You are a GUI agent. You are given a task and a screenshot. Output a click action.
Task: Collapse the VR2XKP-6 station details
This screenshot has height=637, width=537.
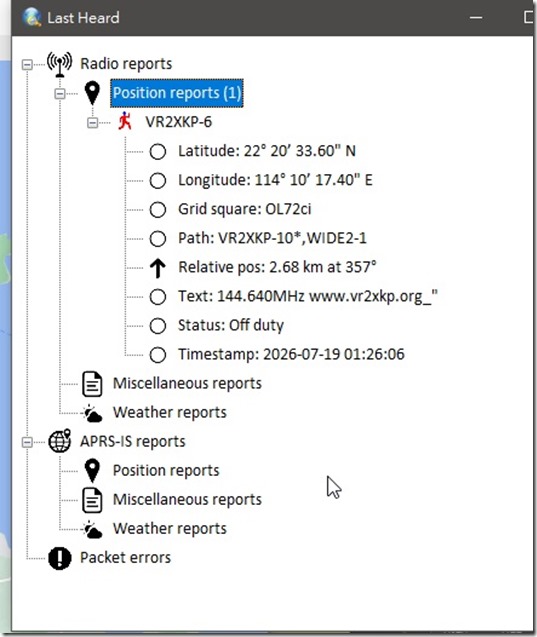click(93, 122)
